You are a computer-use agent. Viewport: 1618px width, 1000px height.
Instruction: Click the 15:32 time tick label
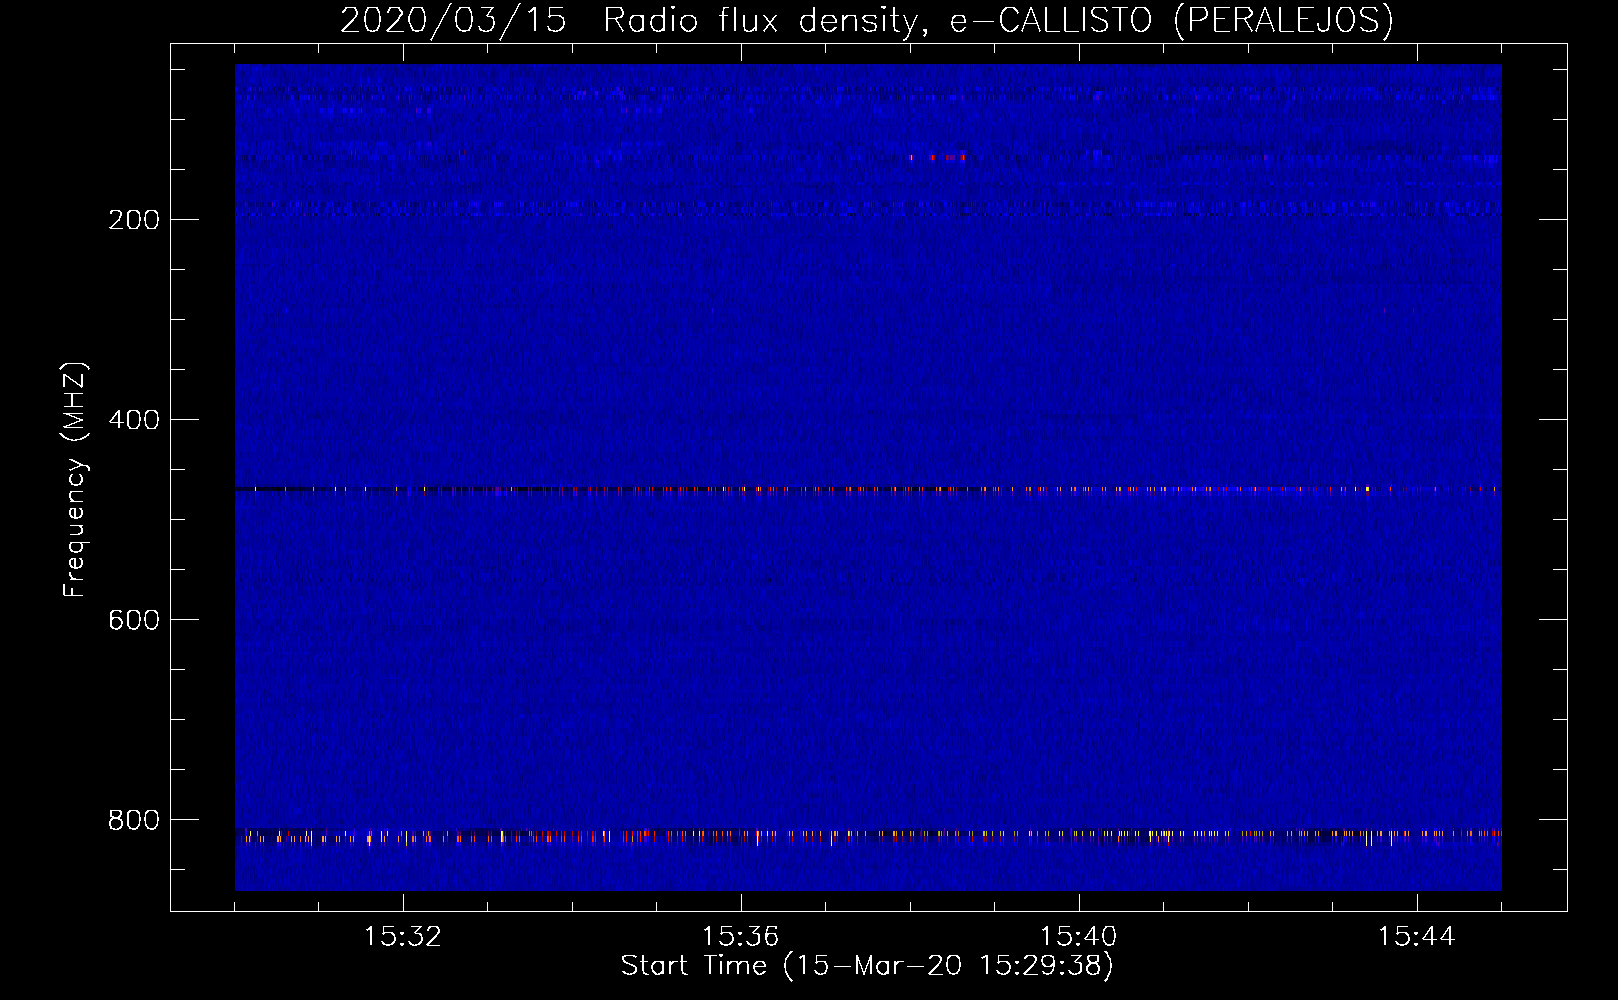coord(403,937)
